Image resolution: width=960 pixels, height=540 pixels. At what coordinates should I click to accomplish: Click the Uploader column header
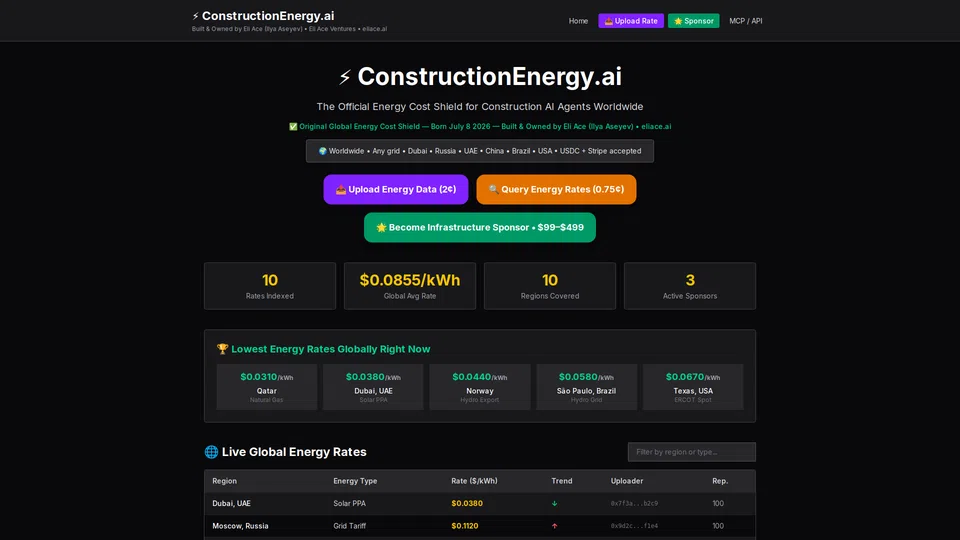627,481
